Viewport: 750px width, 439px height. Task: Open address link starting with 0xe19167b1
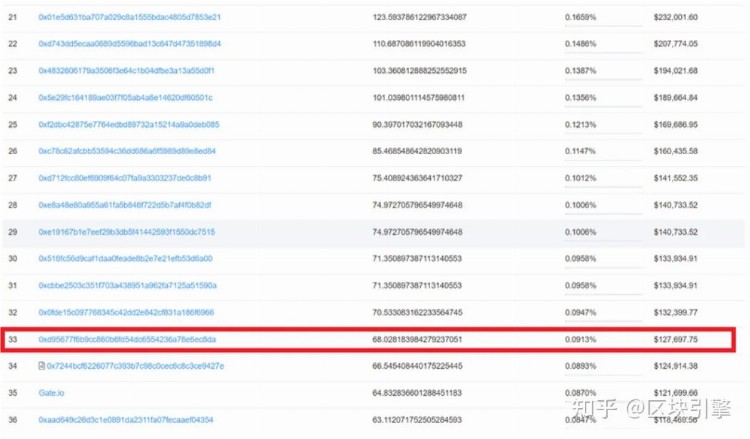126,232
